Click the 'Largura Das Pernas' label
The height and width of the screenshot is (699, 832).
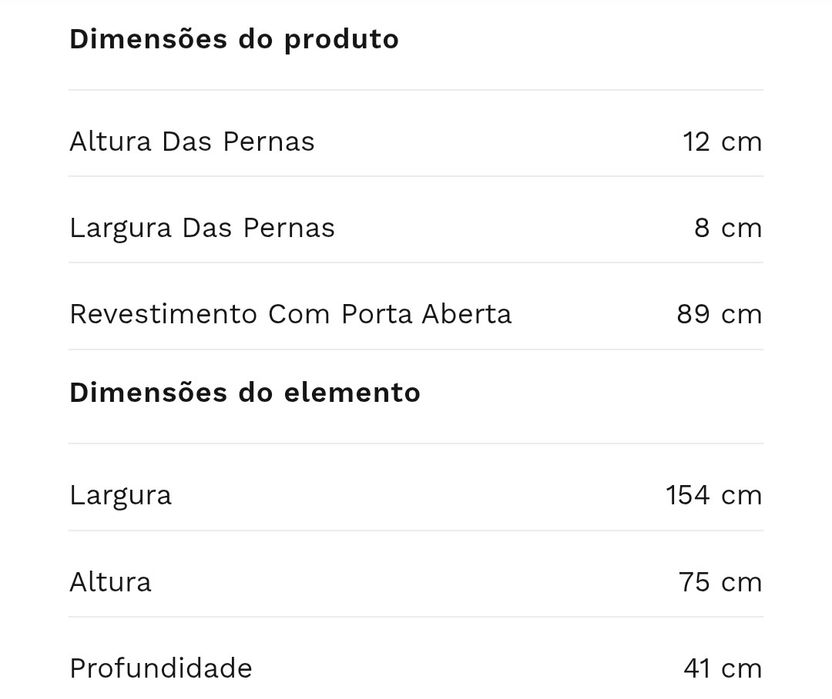coord(202,229)
